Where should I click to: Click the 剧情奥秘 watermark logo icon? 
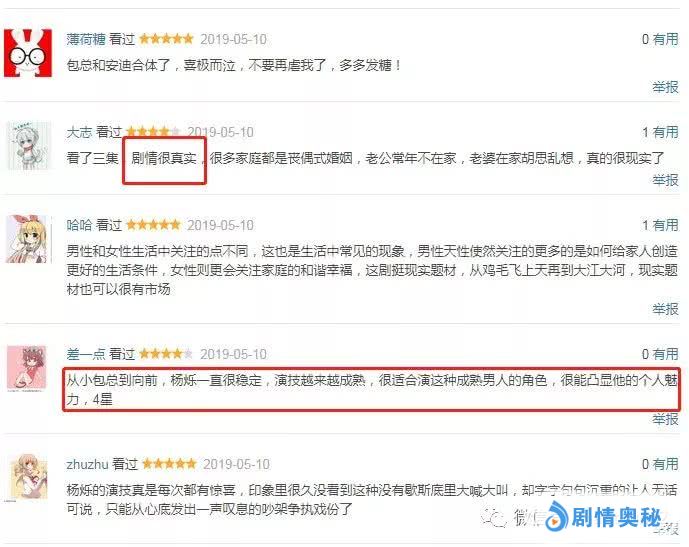point(556,517)
